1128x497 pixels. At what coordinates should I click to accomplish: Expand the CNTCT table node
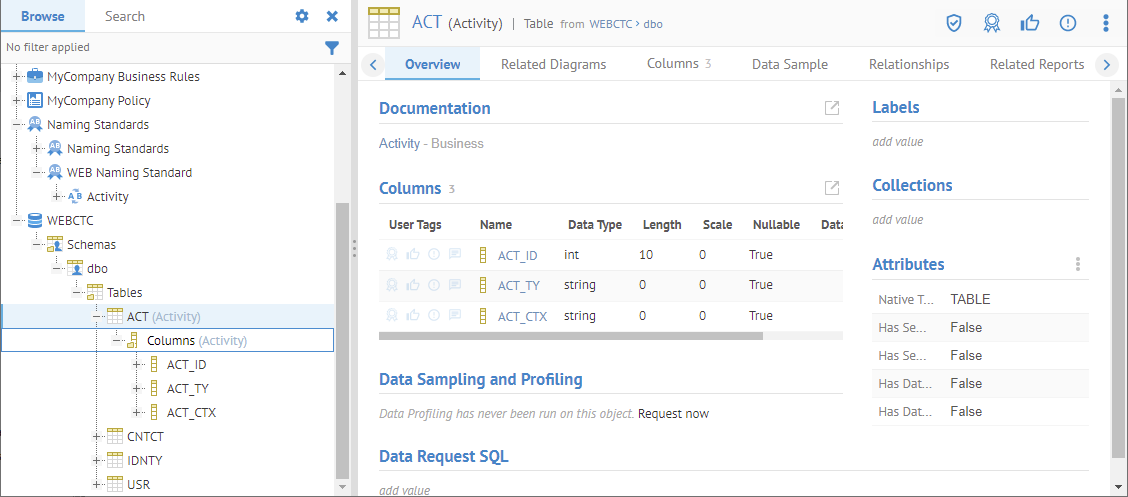pos(97,436)
